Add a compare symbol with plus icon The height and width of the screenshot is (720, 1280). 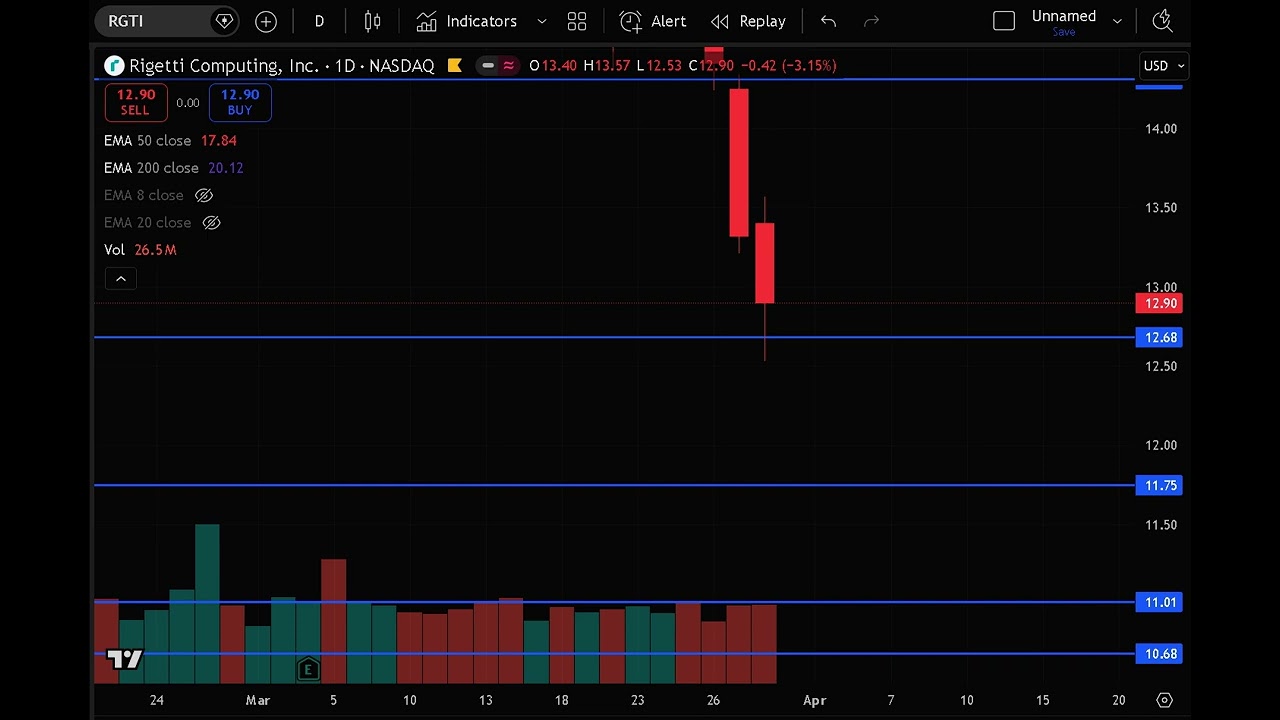tap(266, 21)
